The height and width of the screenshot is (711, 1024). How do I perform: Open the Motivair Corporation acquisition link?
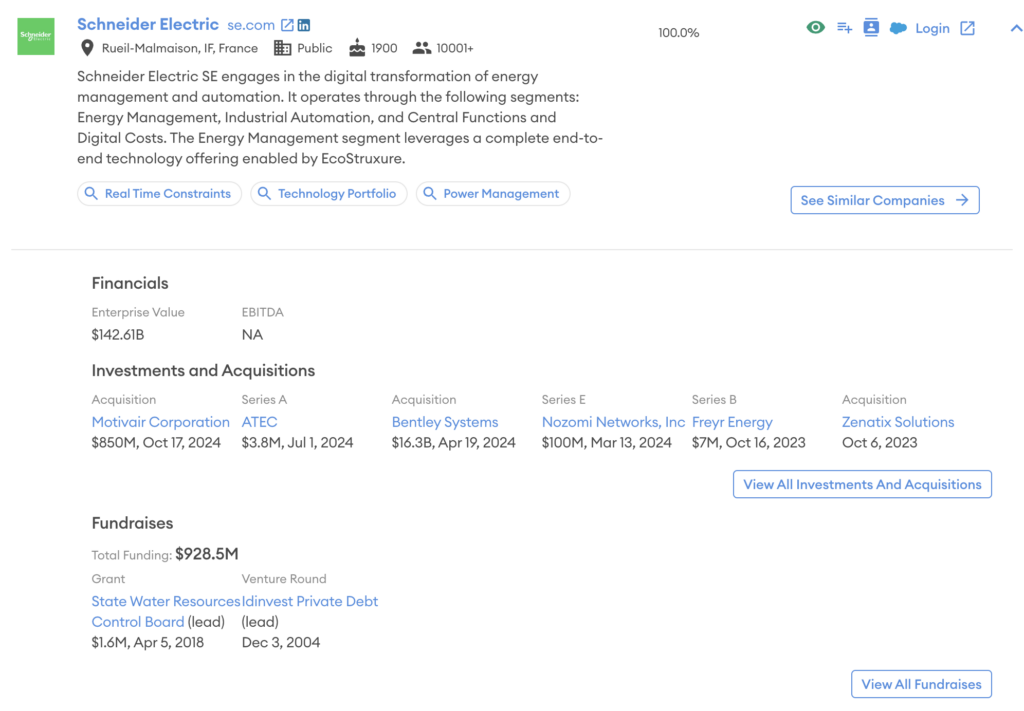tap(161, 422)
